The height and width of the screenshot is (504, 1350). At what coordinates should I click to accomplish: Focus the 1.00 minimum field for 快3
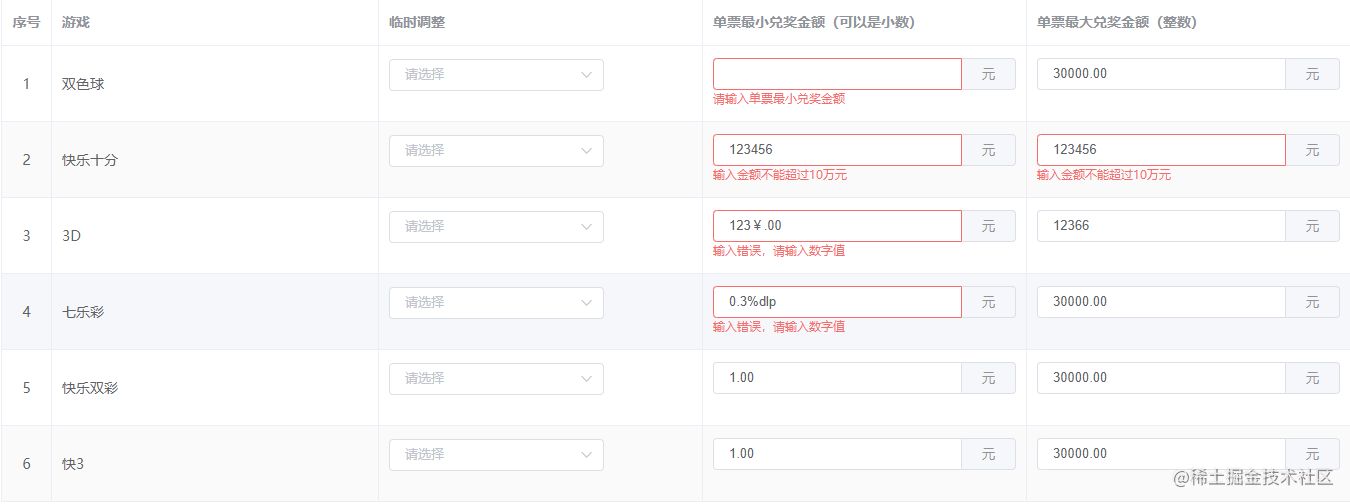tap(837, 455)
